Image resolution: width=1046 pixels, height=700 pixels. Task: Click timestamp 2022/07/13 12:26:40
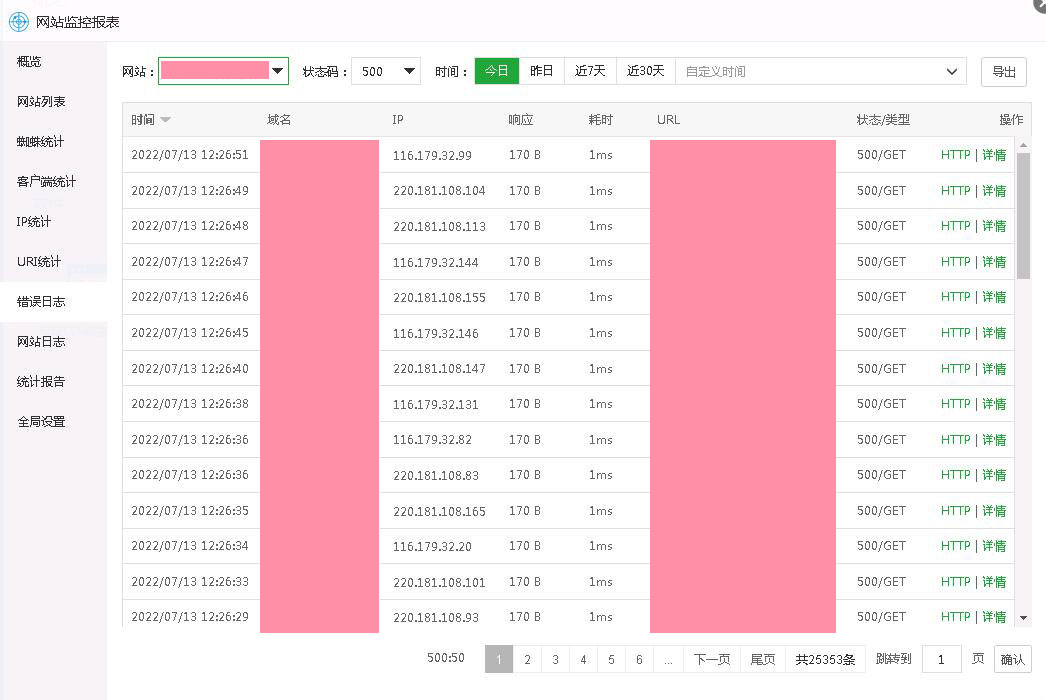[x=190, y=368]
